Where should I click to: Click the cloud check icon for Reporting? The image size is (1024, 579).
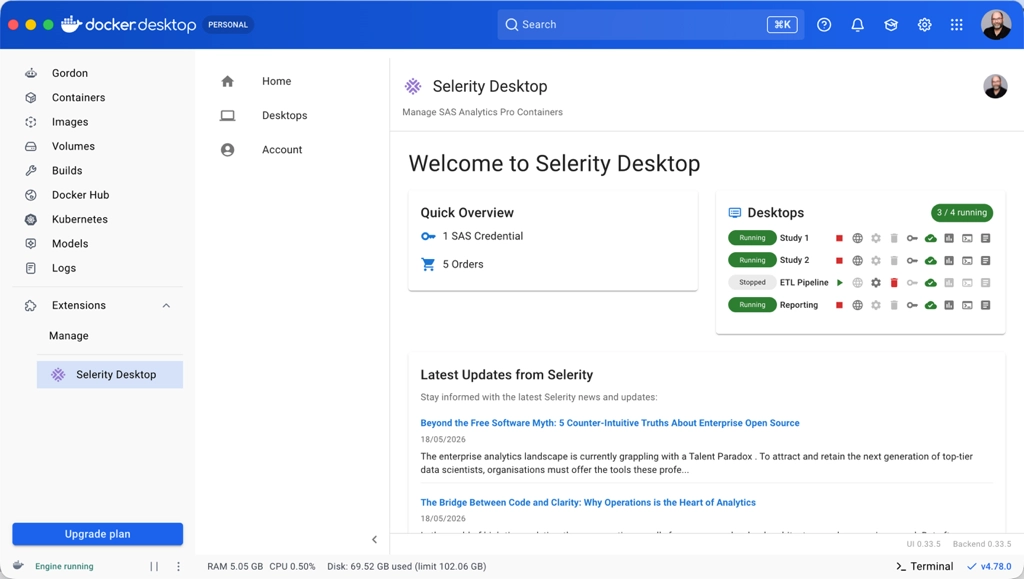pos(931,305)
